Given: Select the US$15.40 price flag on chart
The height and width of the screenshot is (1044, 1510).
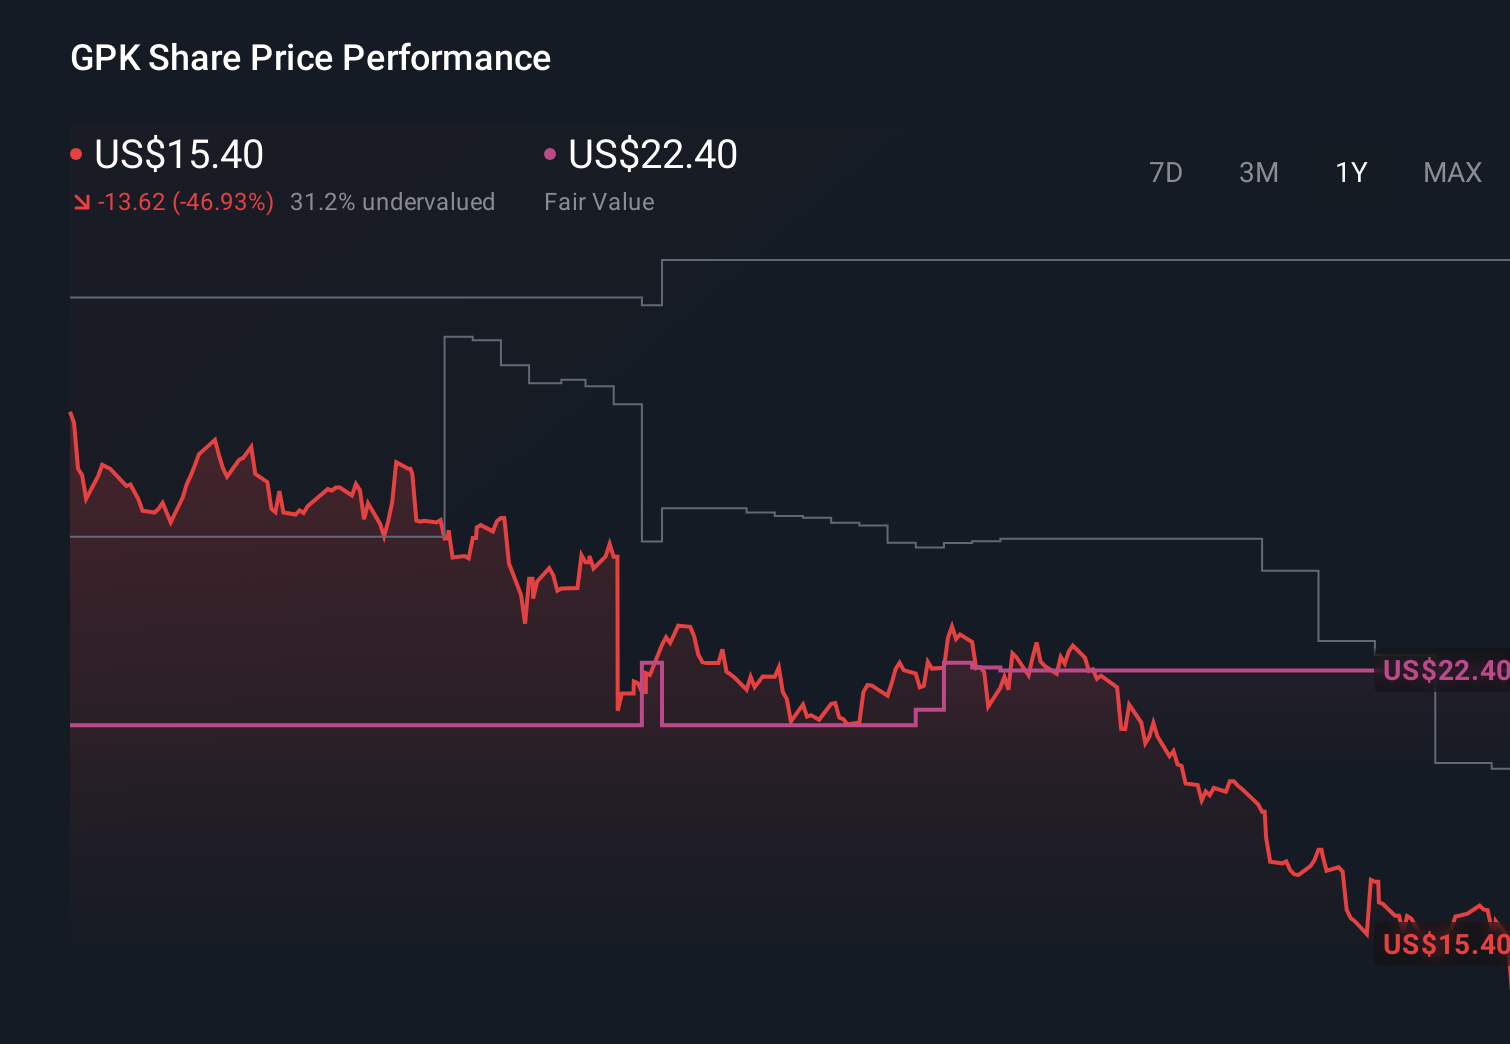Looking at the screenshot, I should [1443, 943].
